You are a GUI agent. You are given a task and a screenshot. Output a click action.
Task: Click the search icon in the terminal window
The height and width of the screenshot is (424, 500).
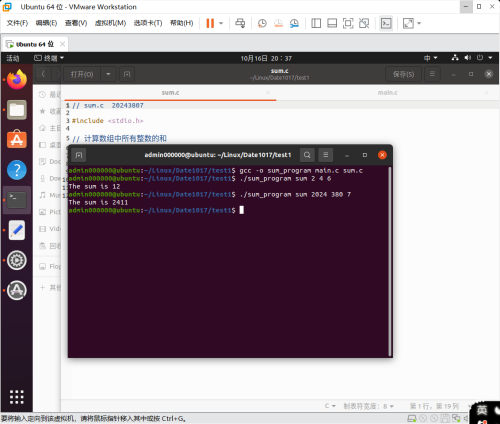click(x=307, y=155)
